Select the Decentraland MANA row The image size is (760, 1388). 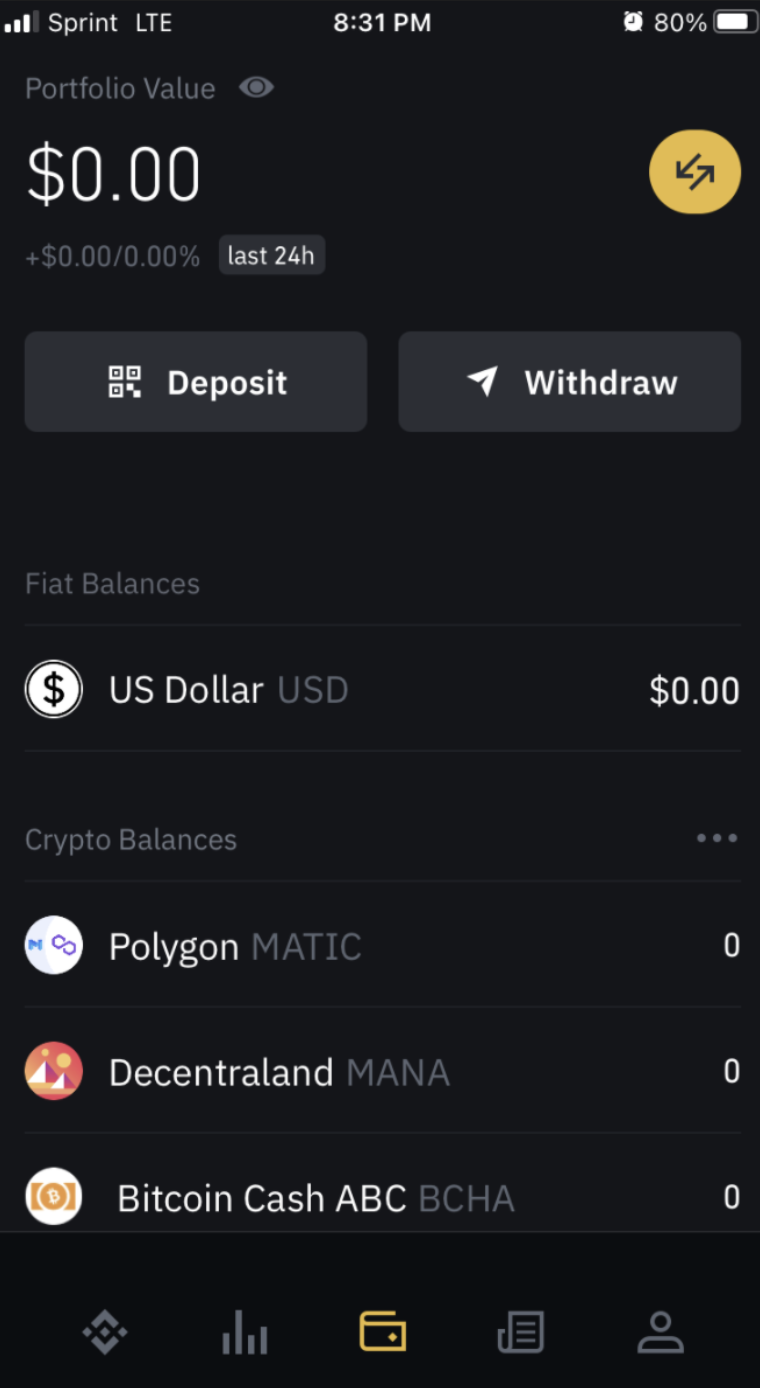(x=383, y=1071)
